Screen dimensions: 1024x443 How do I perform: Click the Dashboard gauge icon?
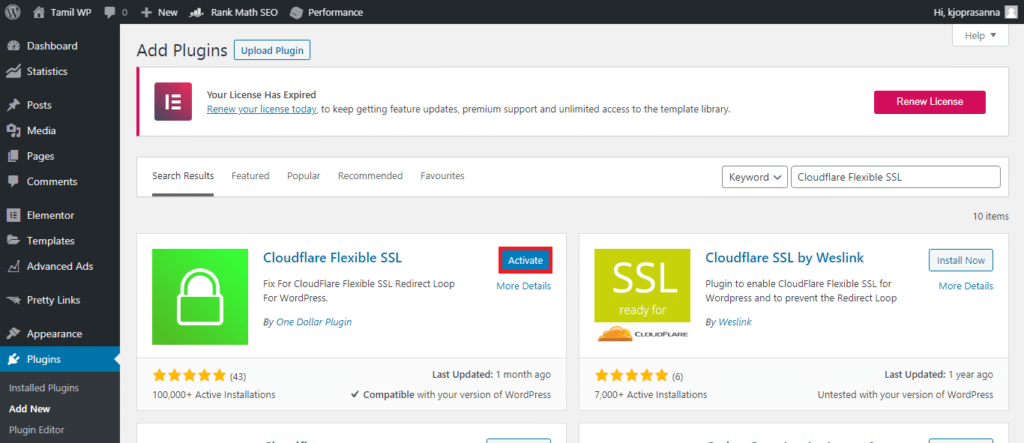point(14,46)
